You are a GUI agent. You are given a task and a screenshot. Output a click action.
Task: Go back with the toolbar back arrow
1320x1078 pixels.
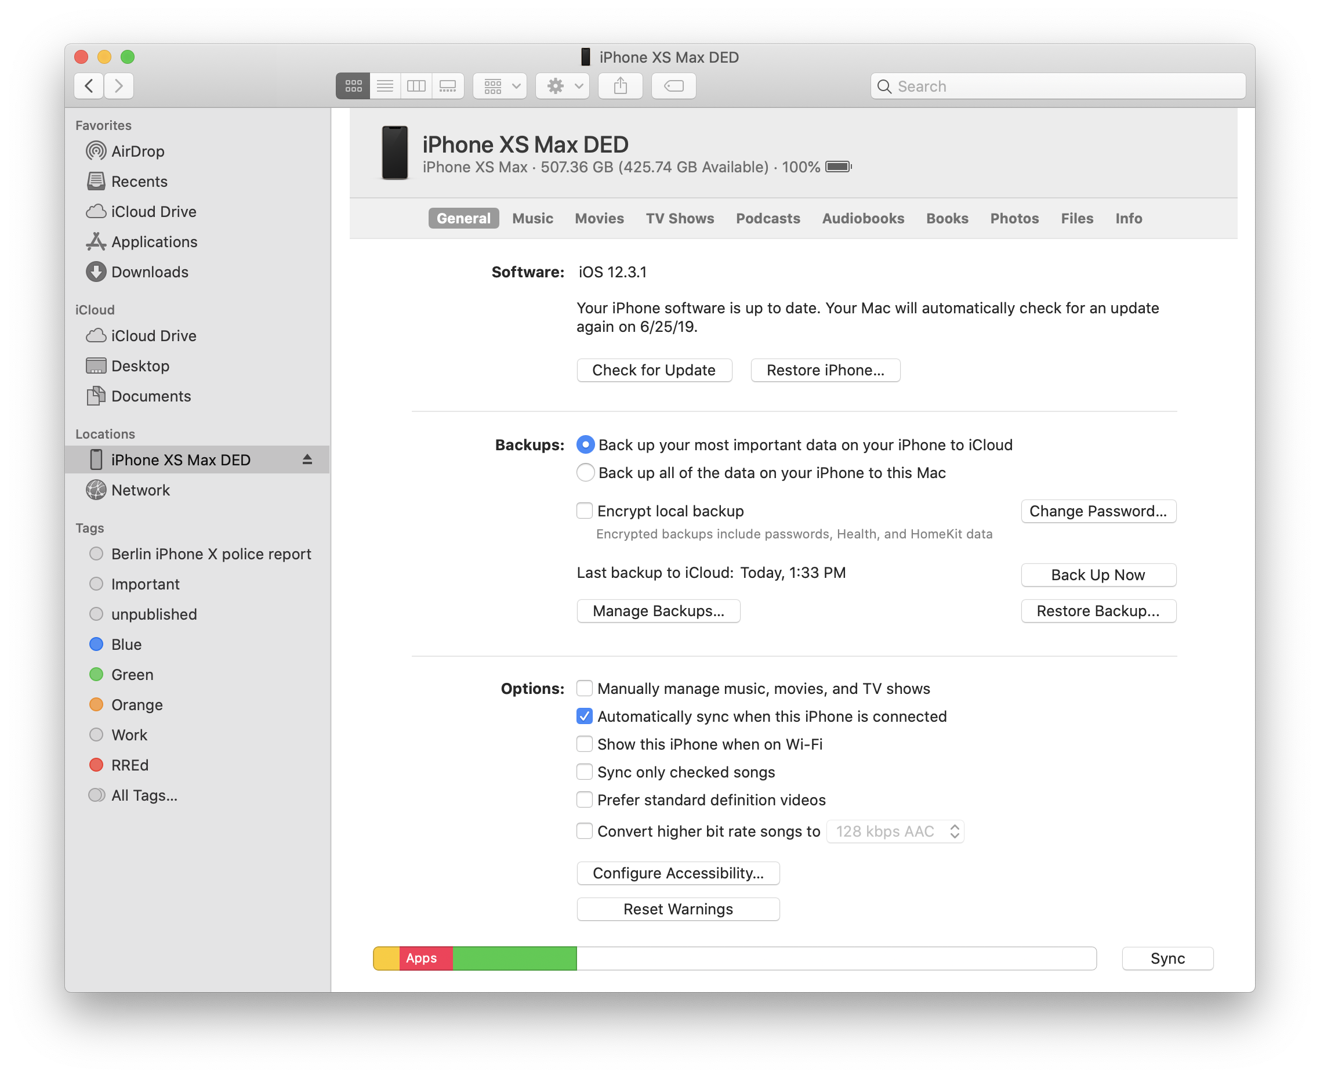pyautogui.click(x=89, y=86)
